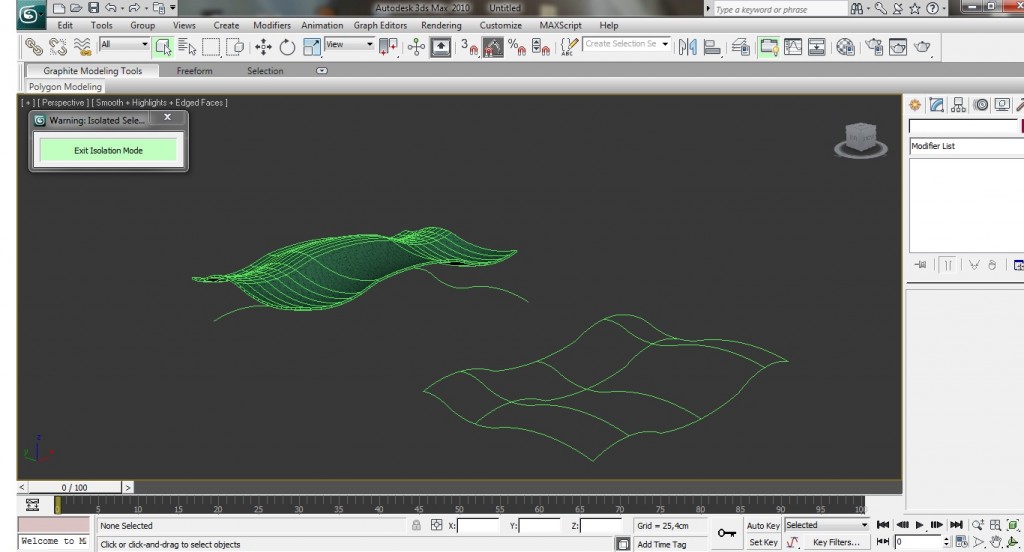Click the Unlink Selection icon
The width and height of the screenshot is (1024, 552).
57,47
